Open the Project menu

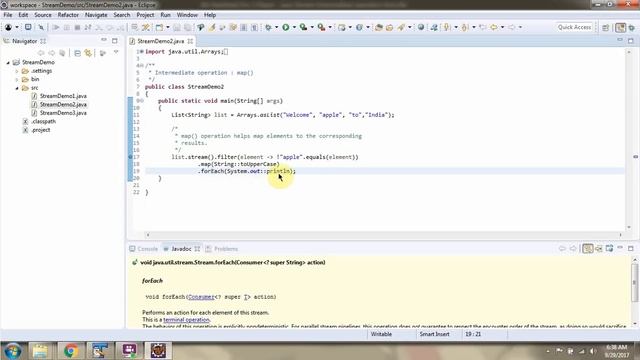coord(145,15)
